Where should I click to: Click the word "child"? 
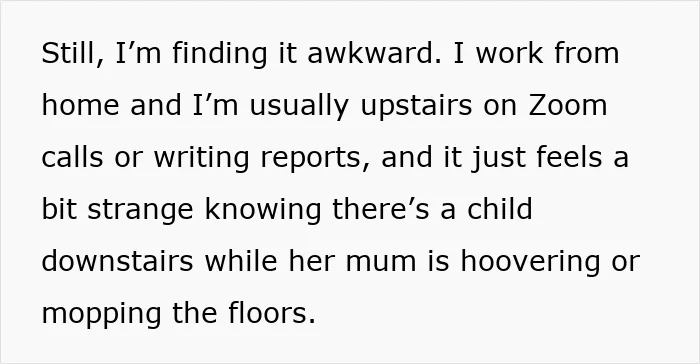point(500,209)
